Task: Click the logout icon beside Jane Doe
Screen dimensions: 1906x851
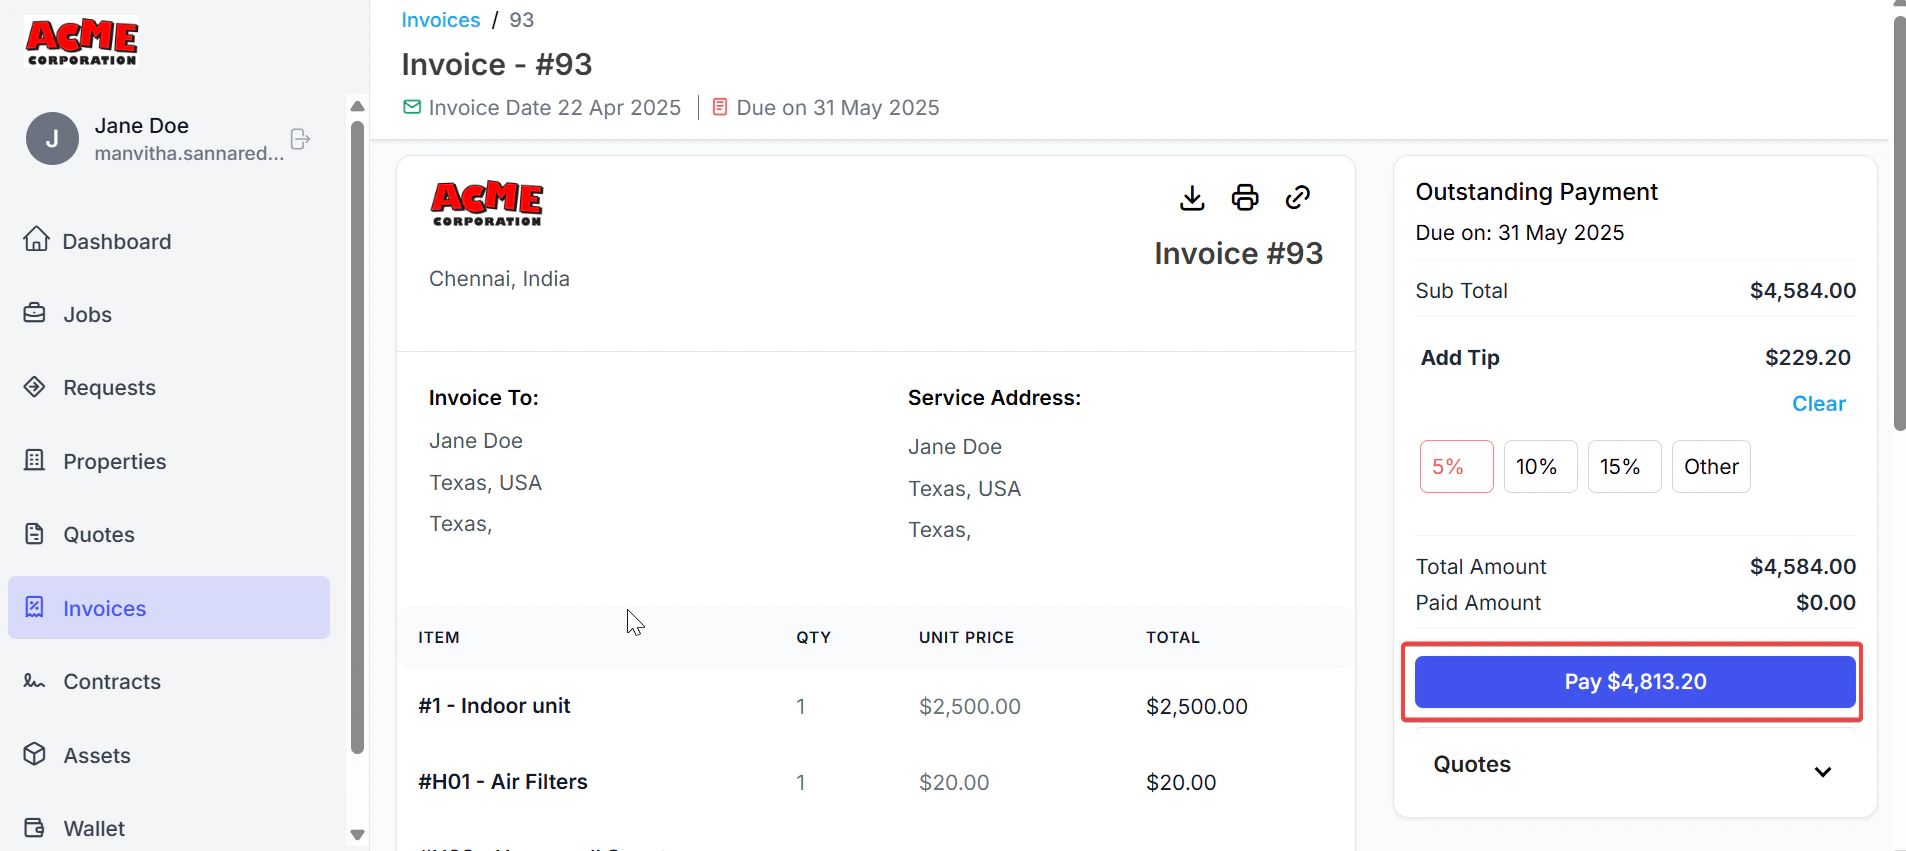Action: point(300,139)
